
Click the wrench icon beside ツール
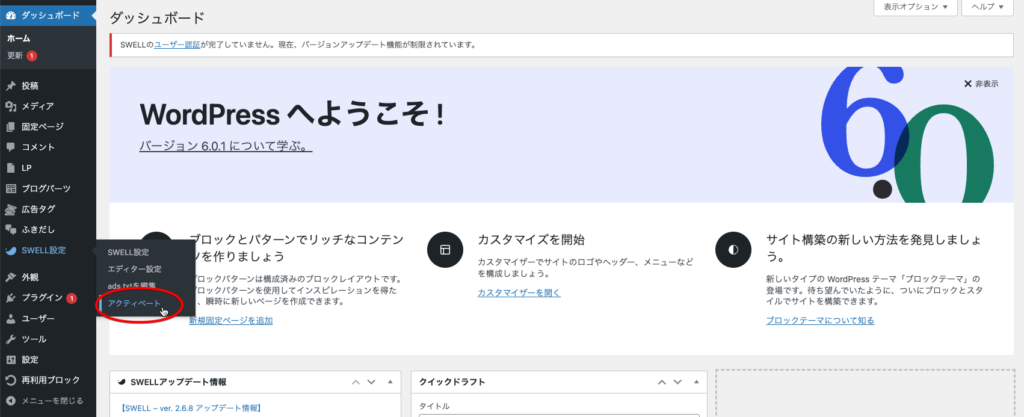(10, 339)
